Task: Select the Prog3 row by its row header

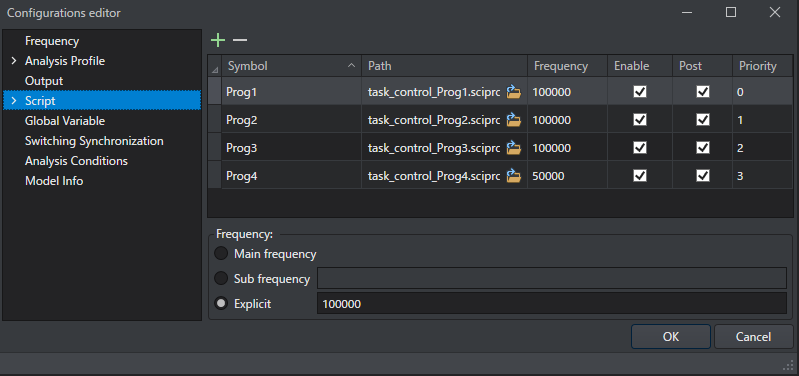Action: click(215, 148)
